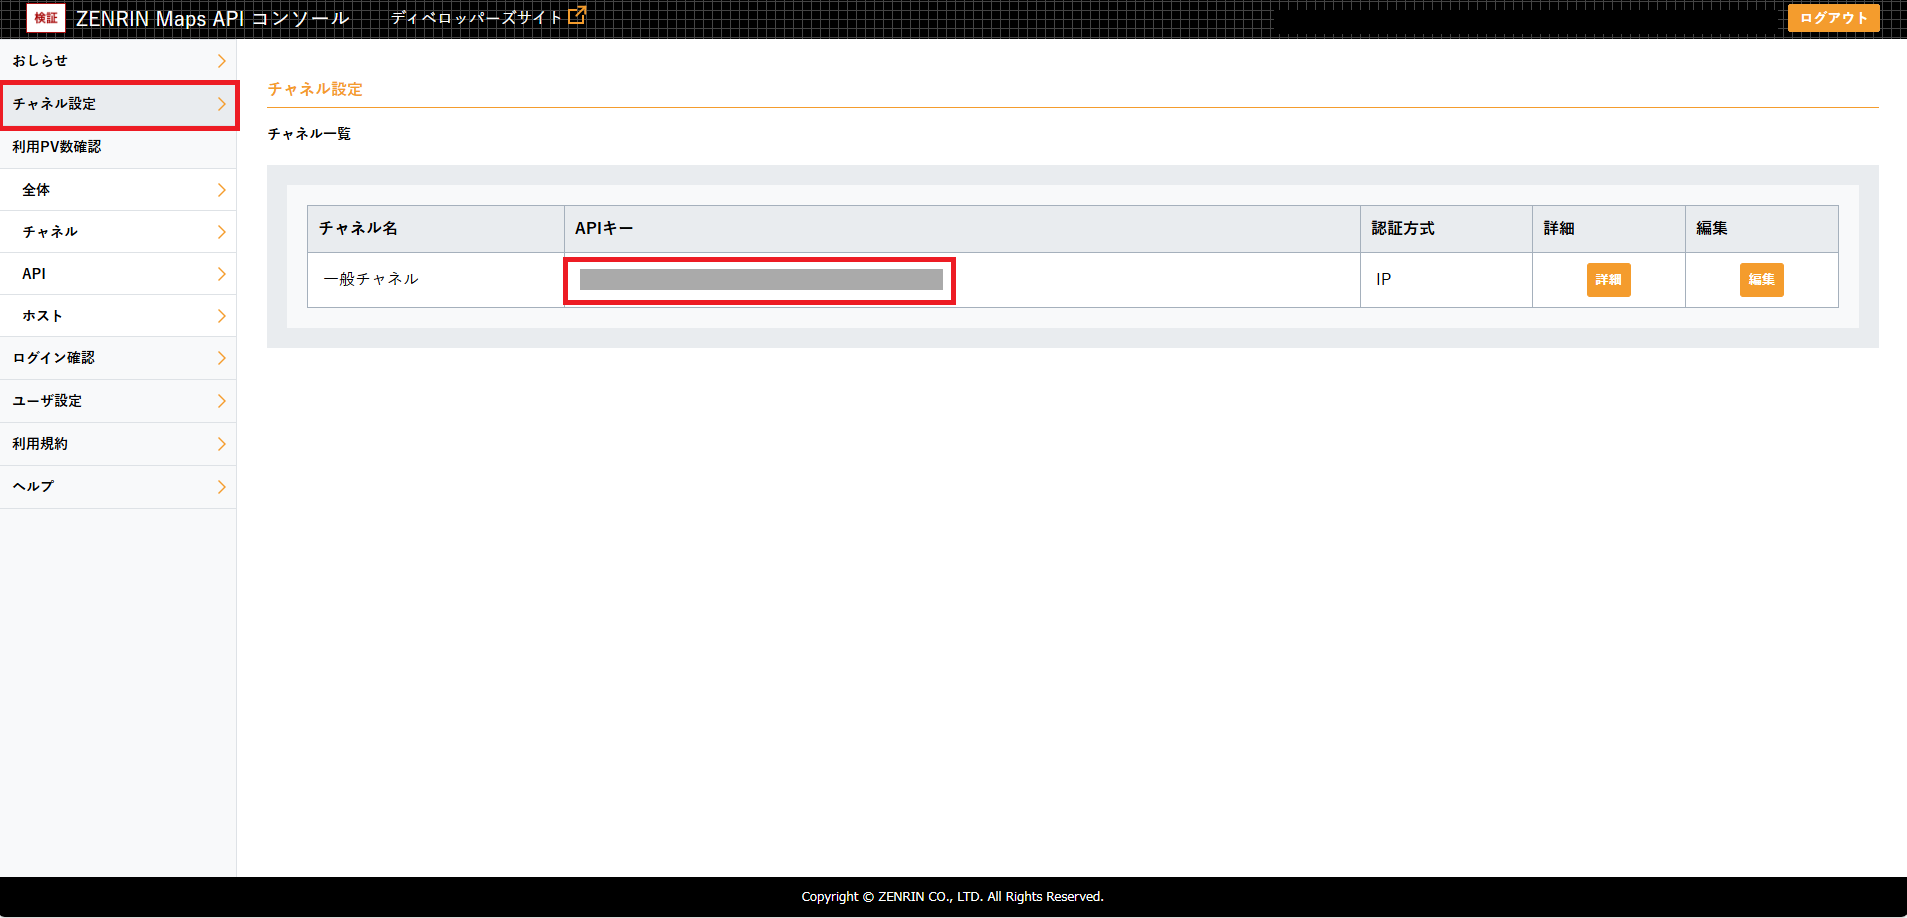Open the ディベロッパーズサイト external link icon
The height and width of the screenshot is (918, 1907).
576,16
